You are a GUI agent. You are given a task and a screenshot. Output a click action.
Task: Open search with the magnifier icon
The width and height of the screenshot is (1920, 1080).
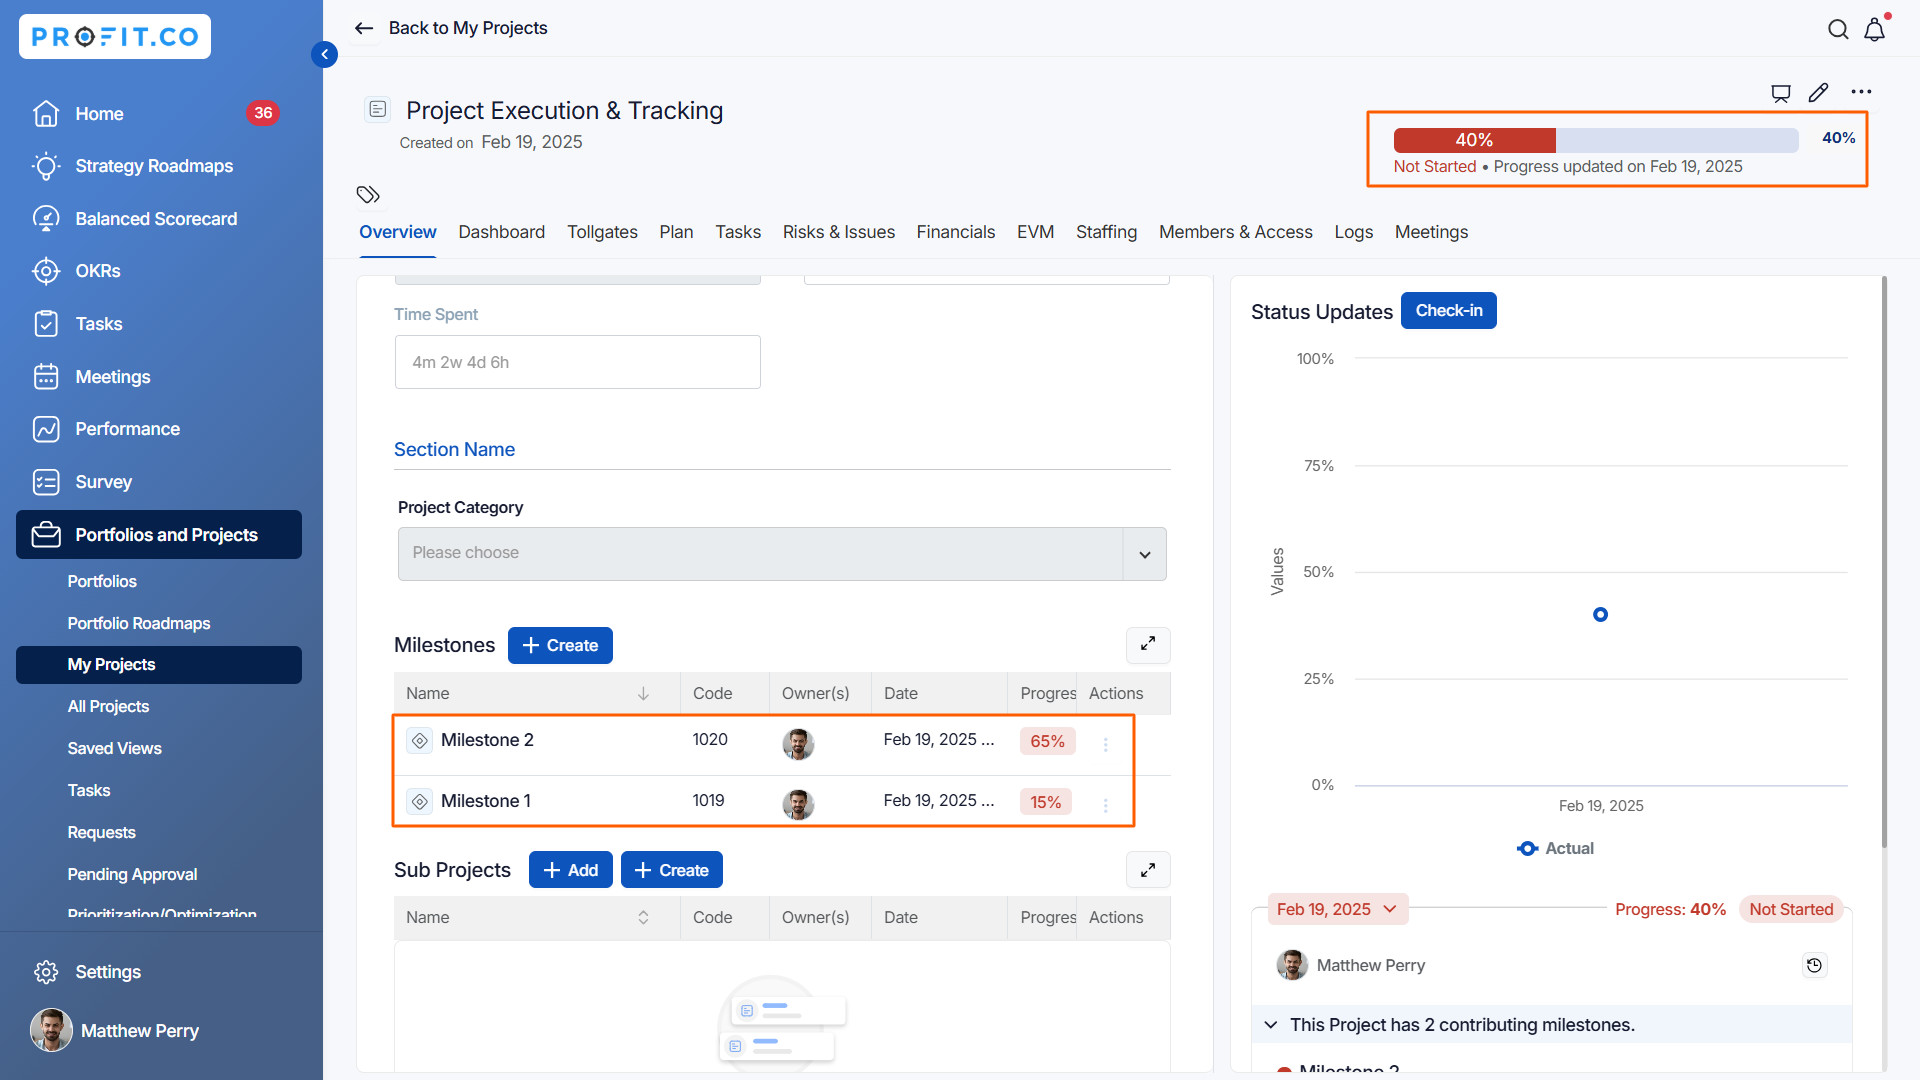1838,30
